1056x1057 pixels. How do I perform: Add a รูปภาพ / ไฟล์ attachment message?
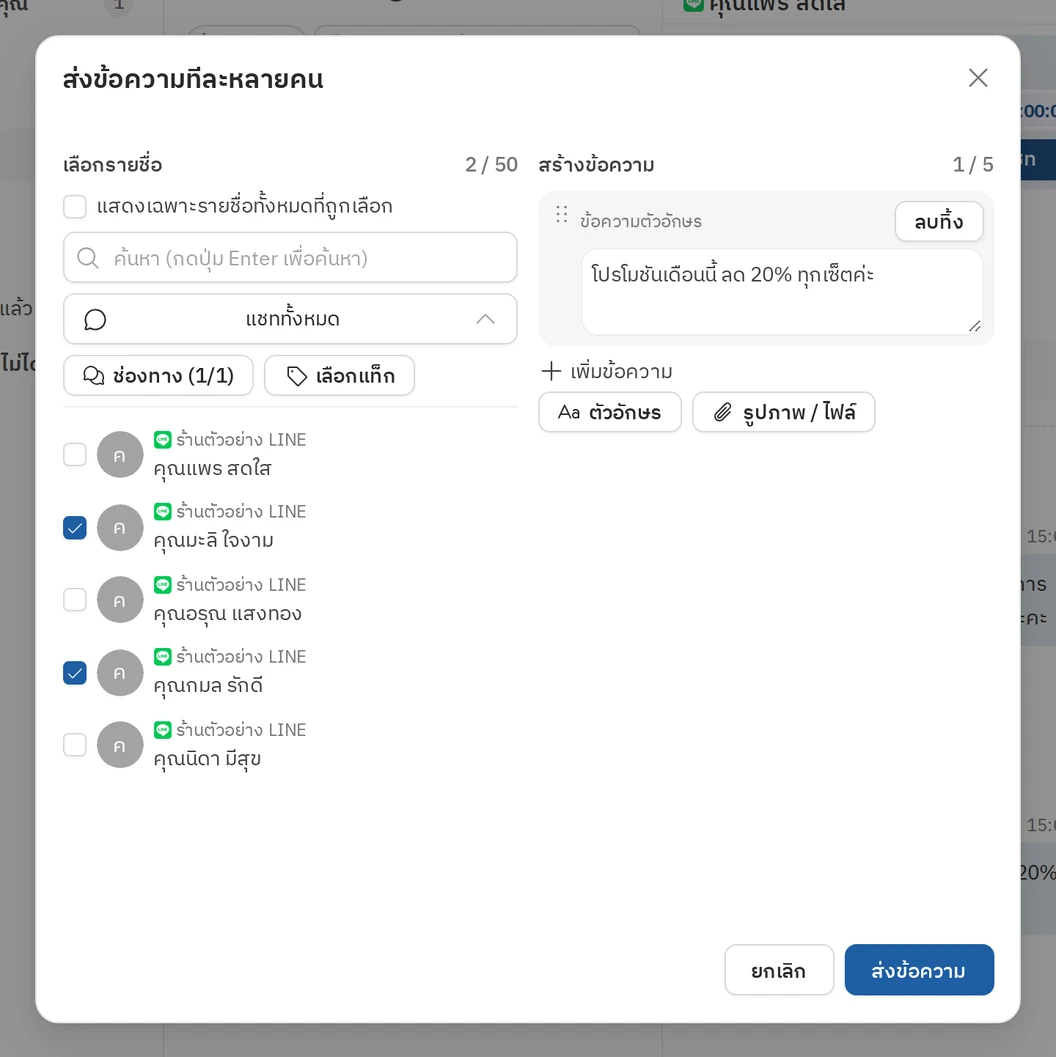784,412
